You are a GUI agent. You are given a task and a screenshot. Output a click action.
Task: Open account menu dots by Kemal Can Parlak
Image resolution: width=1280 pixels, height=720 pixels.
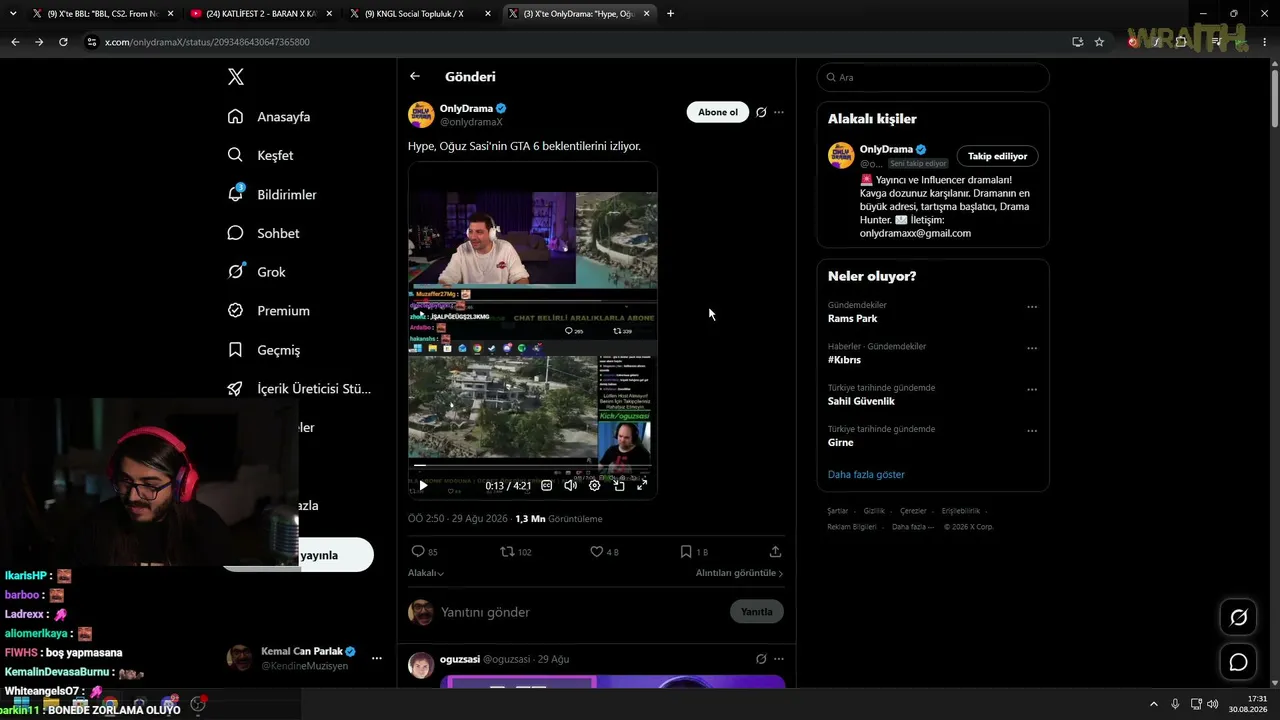[x=377, y=658]
